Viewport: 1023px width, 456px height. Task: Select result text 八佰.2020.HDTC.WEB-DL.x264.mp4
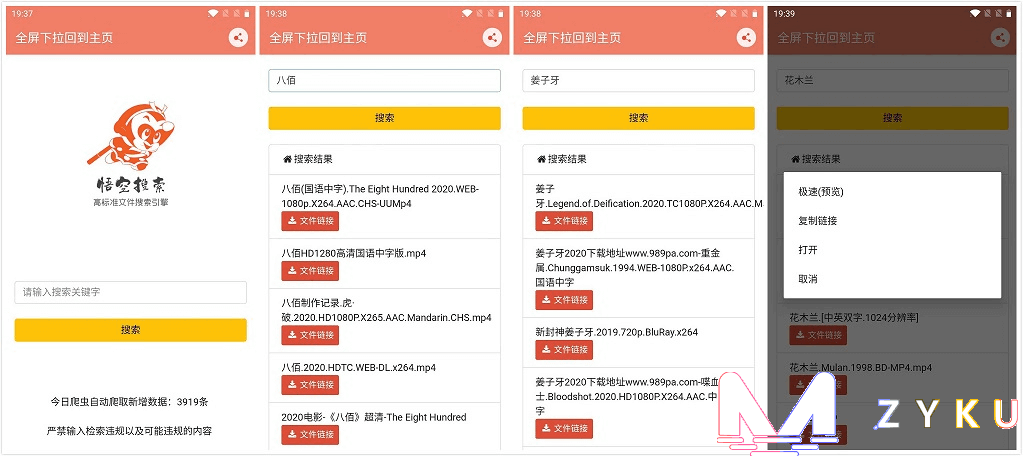[358, 367]
